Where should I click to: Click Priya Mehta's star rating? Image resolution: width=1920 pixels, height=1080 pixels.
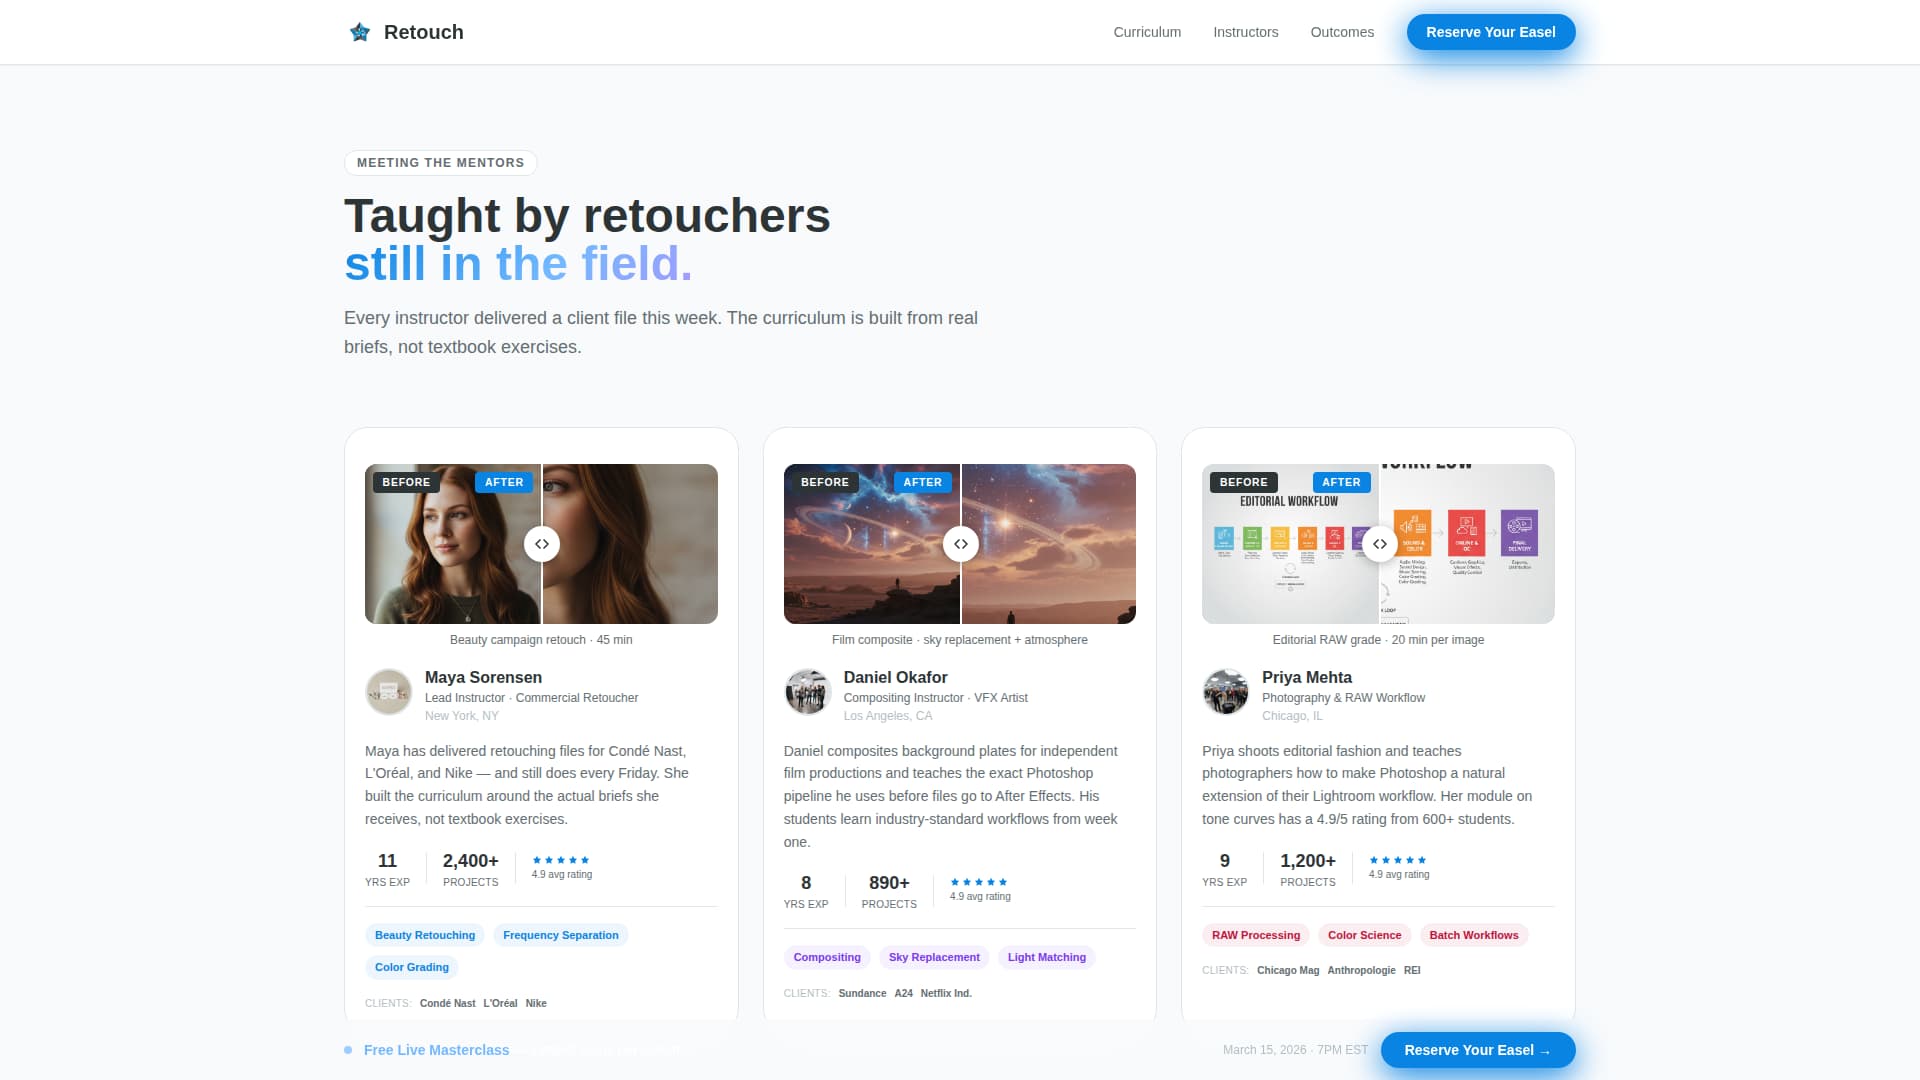(1398, 860)
